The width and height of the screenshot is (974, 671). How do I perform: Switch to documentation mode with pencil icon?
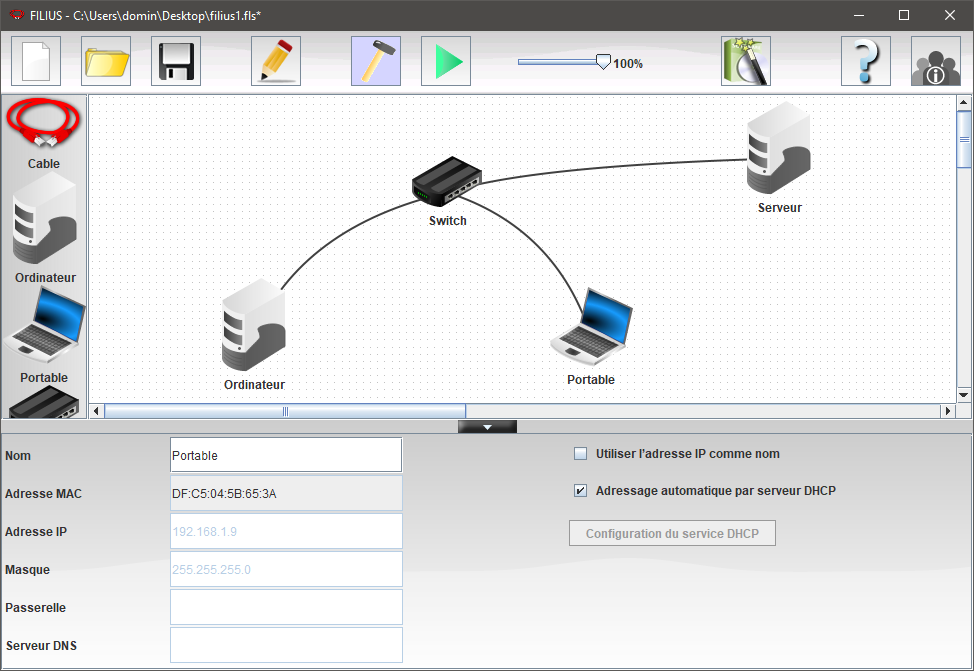tap(276, 61)
